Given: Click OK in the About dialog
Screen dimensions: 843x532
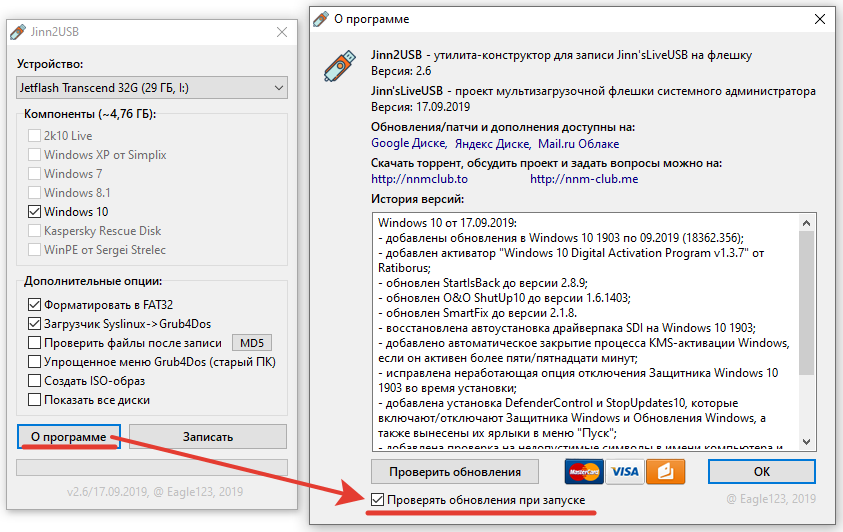Looking at the screenshot, I should 762,471.
